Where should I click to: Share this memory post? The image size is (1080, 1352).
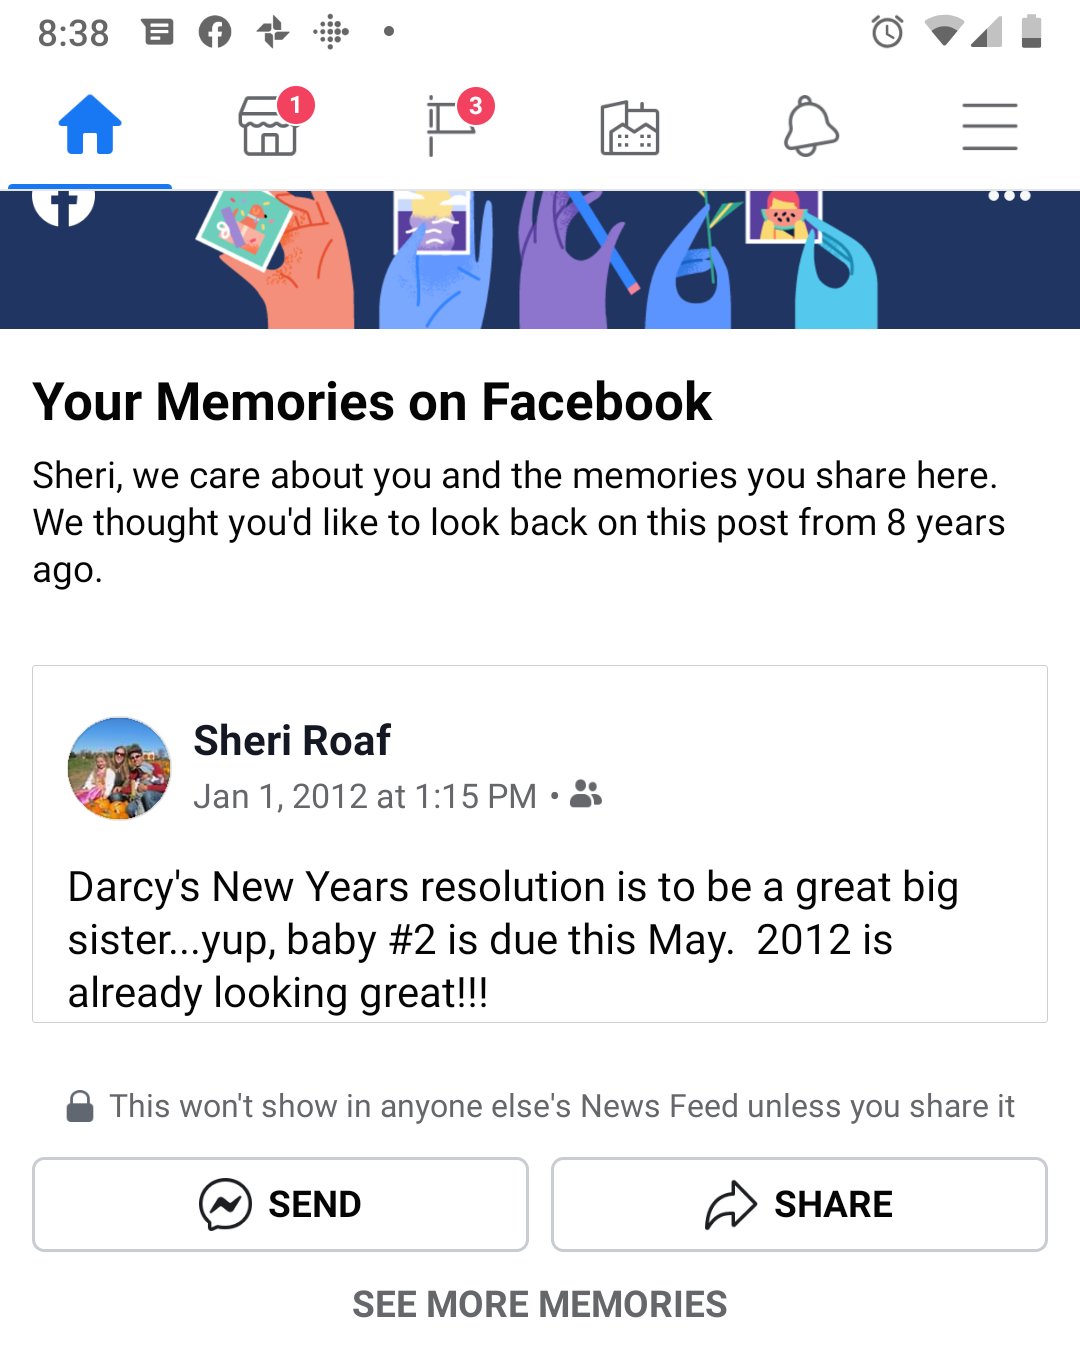(x=799, y=1204)
